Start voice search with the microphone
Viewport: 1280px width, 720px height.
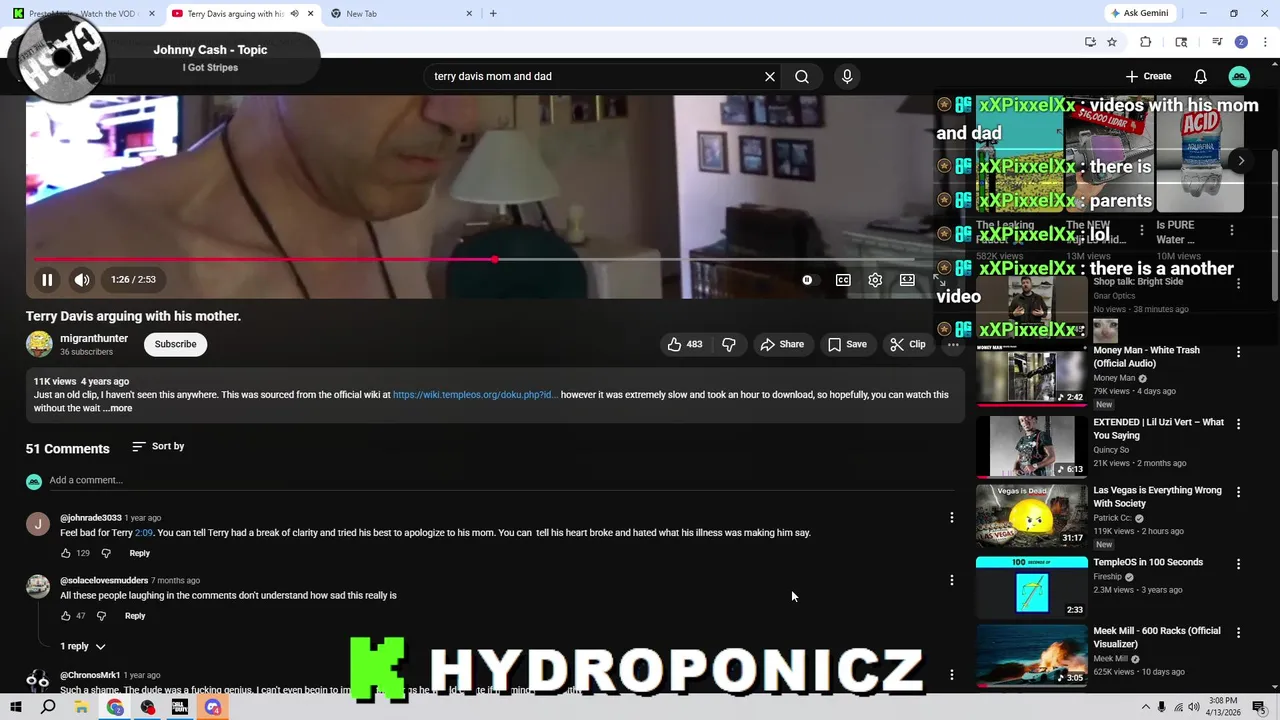(847, 76)
